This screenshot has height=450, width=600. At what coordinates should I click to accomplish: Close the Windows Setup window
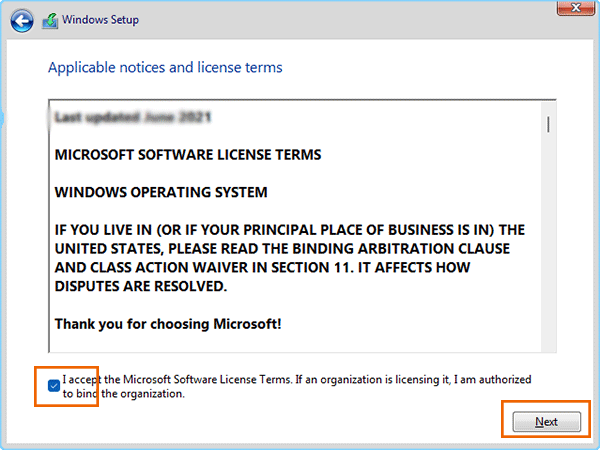coord(576,8)
